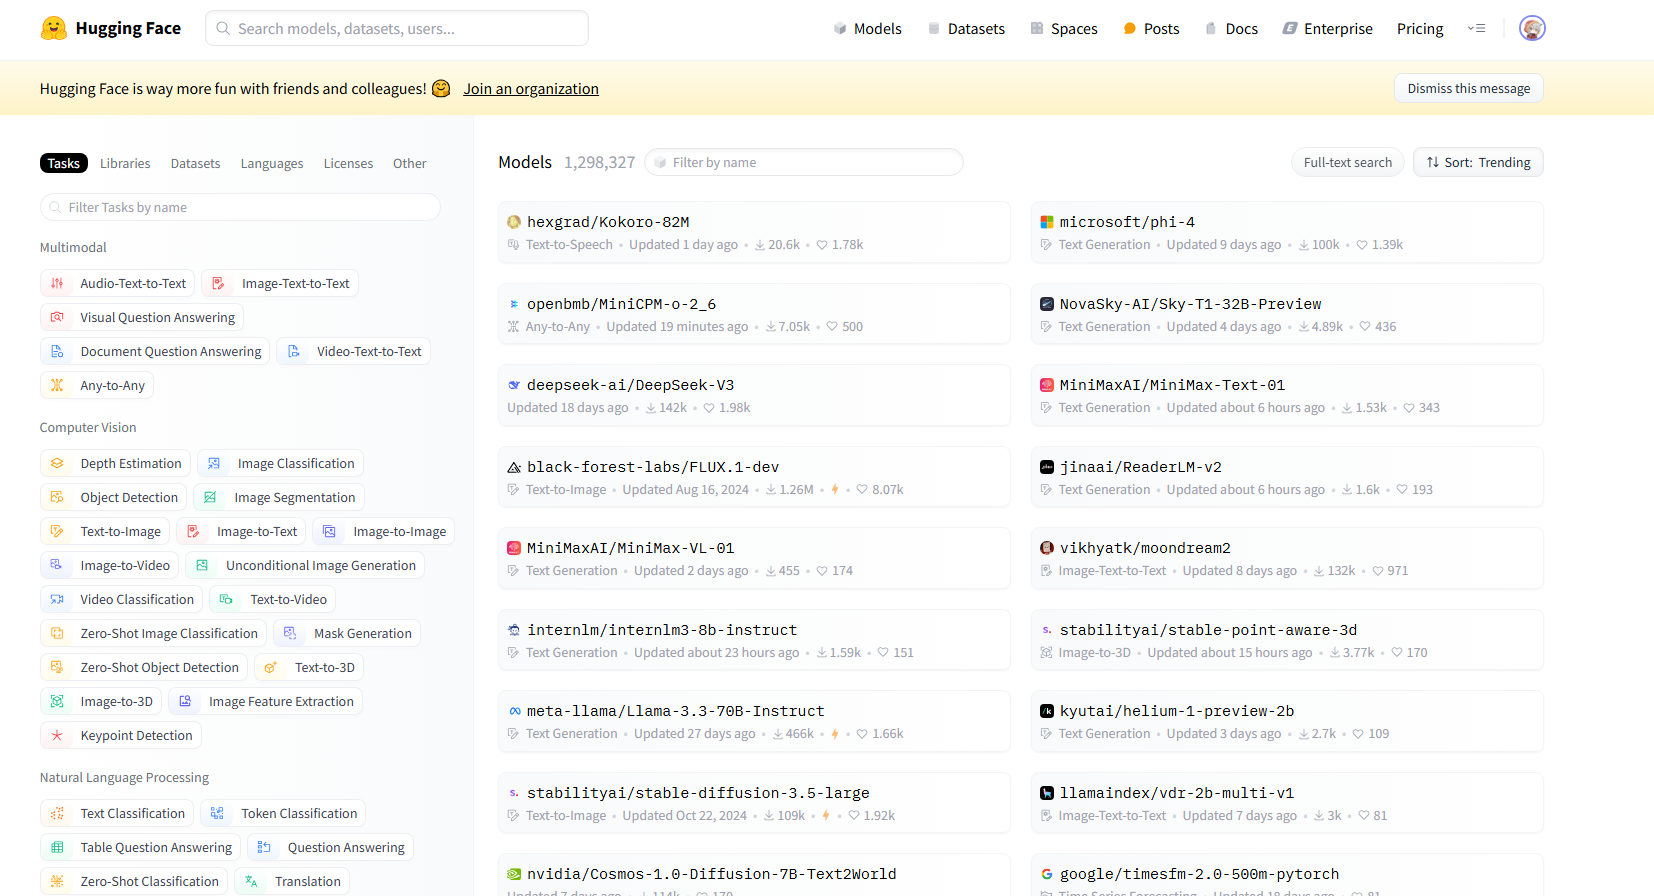Click the meta-llama Meta logo icon
Image resolution: width=1654 pixels, height=896 pixels.
click(x=514, y=711)
